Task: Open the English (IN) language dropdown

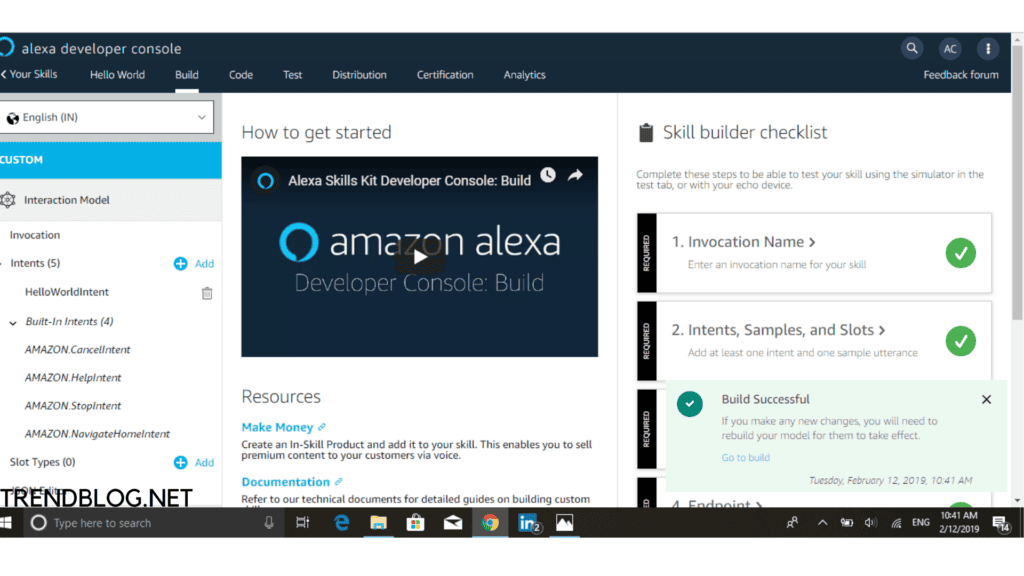Action: 106,118
